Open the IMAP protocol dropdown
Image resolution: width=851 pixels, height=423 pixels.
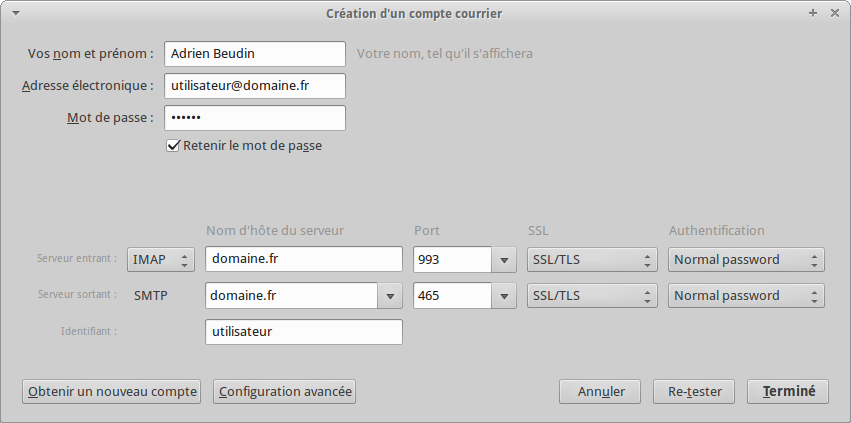point(161,260)
